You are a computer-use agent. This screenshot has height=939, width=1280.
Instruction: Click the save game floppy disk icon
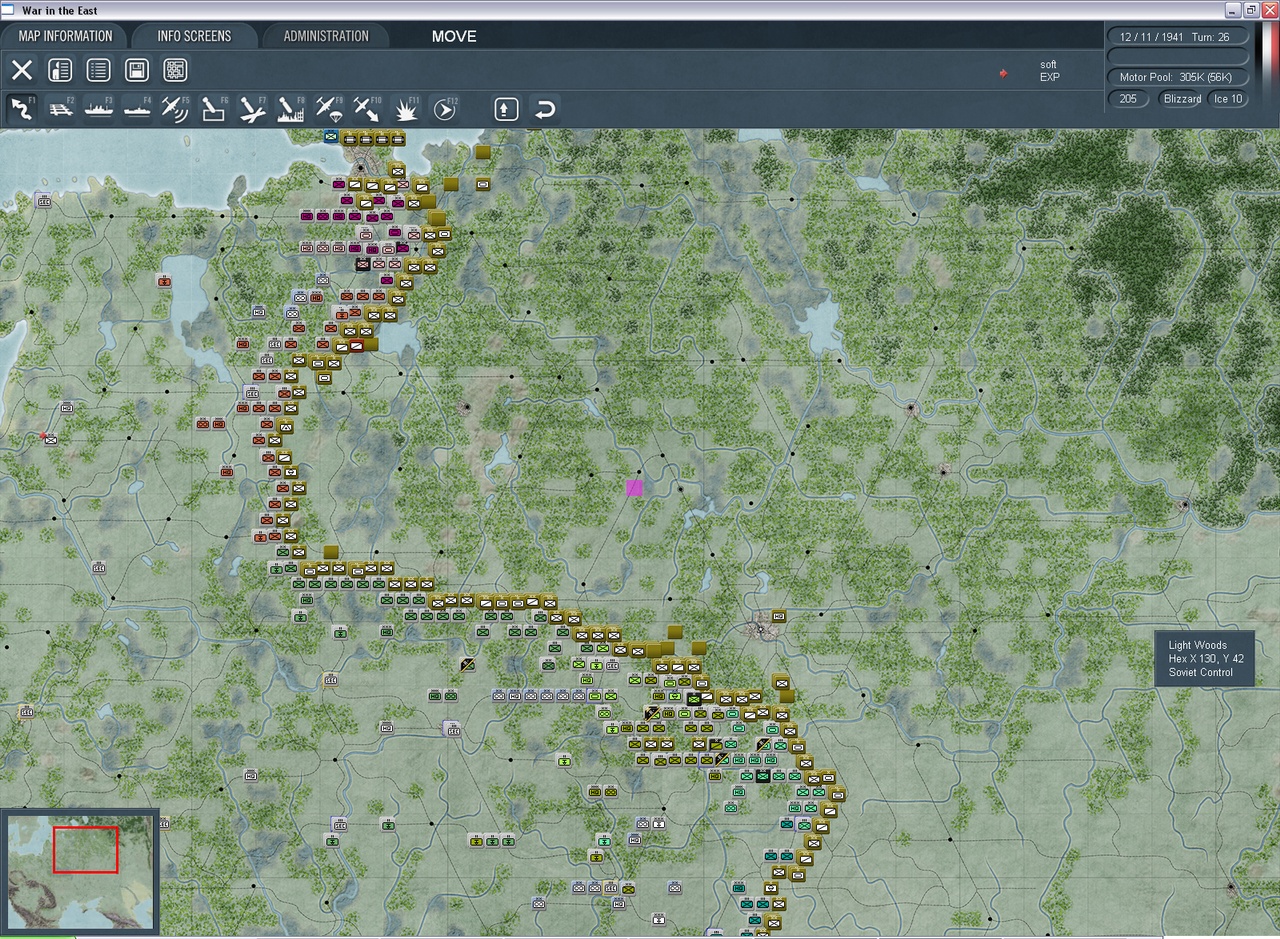click(136, 70)
